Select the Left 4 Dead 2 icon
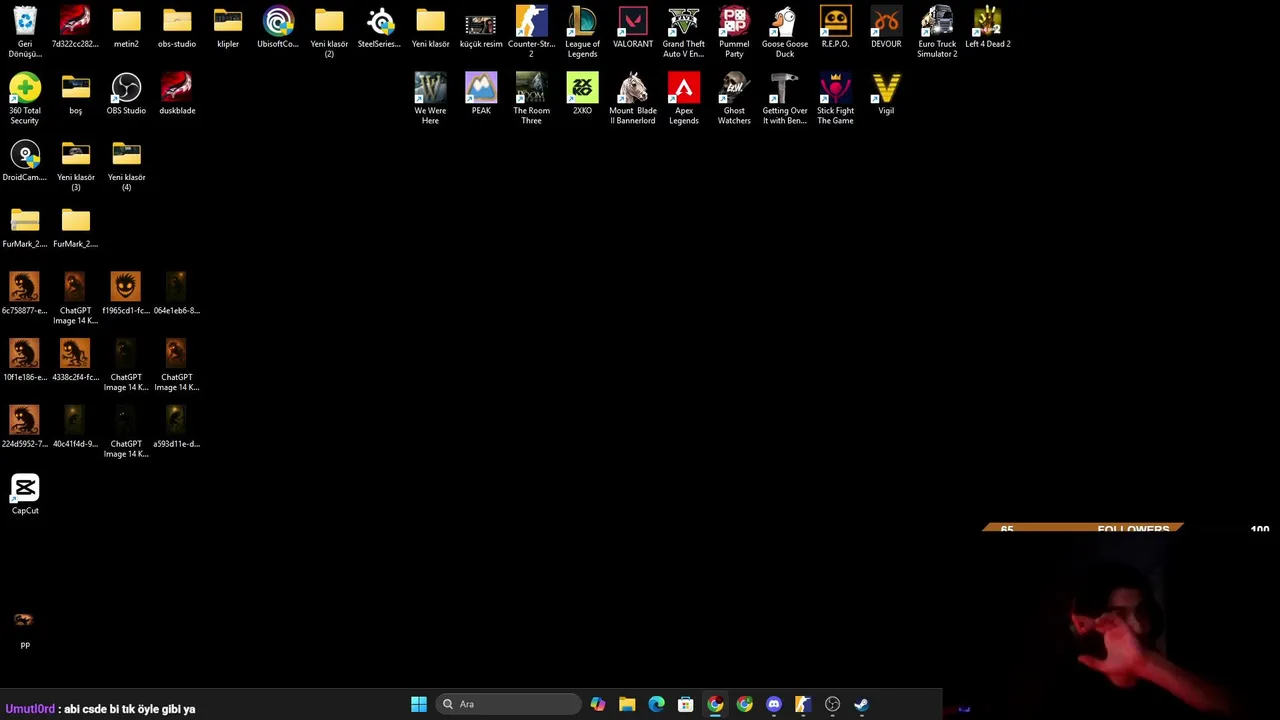The height and width of the screenshot is (720, 1280). coord(987,28)
